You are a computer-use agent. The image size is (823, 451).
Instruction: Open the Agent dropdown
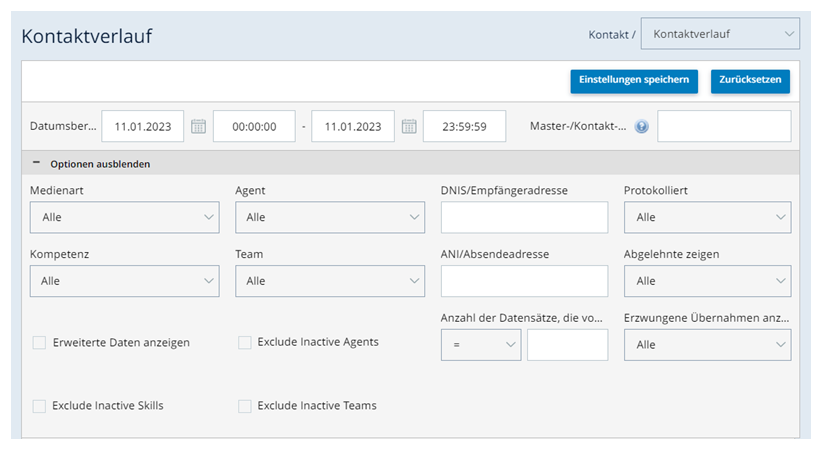pos(330,217)
